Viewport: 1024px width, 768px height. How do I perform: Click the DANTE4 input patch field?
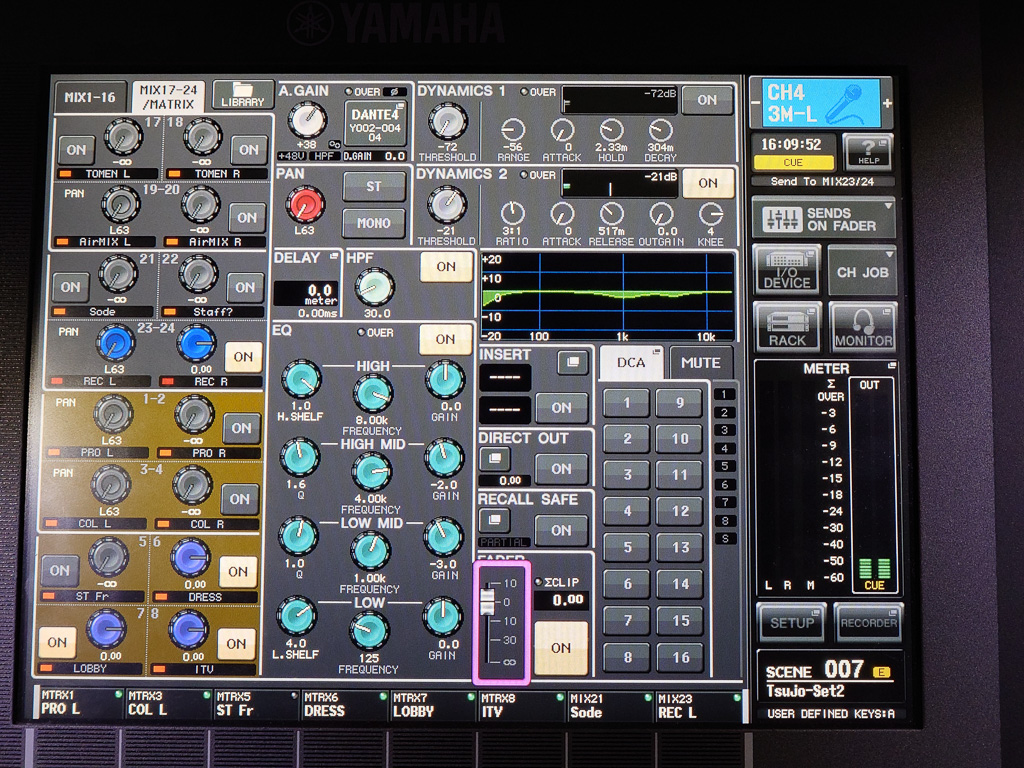(373, 124)
